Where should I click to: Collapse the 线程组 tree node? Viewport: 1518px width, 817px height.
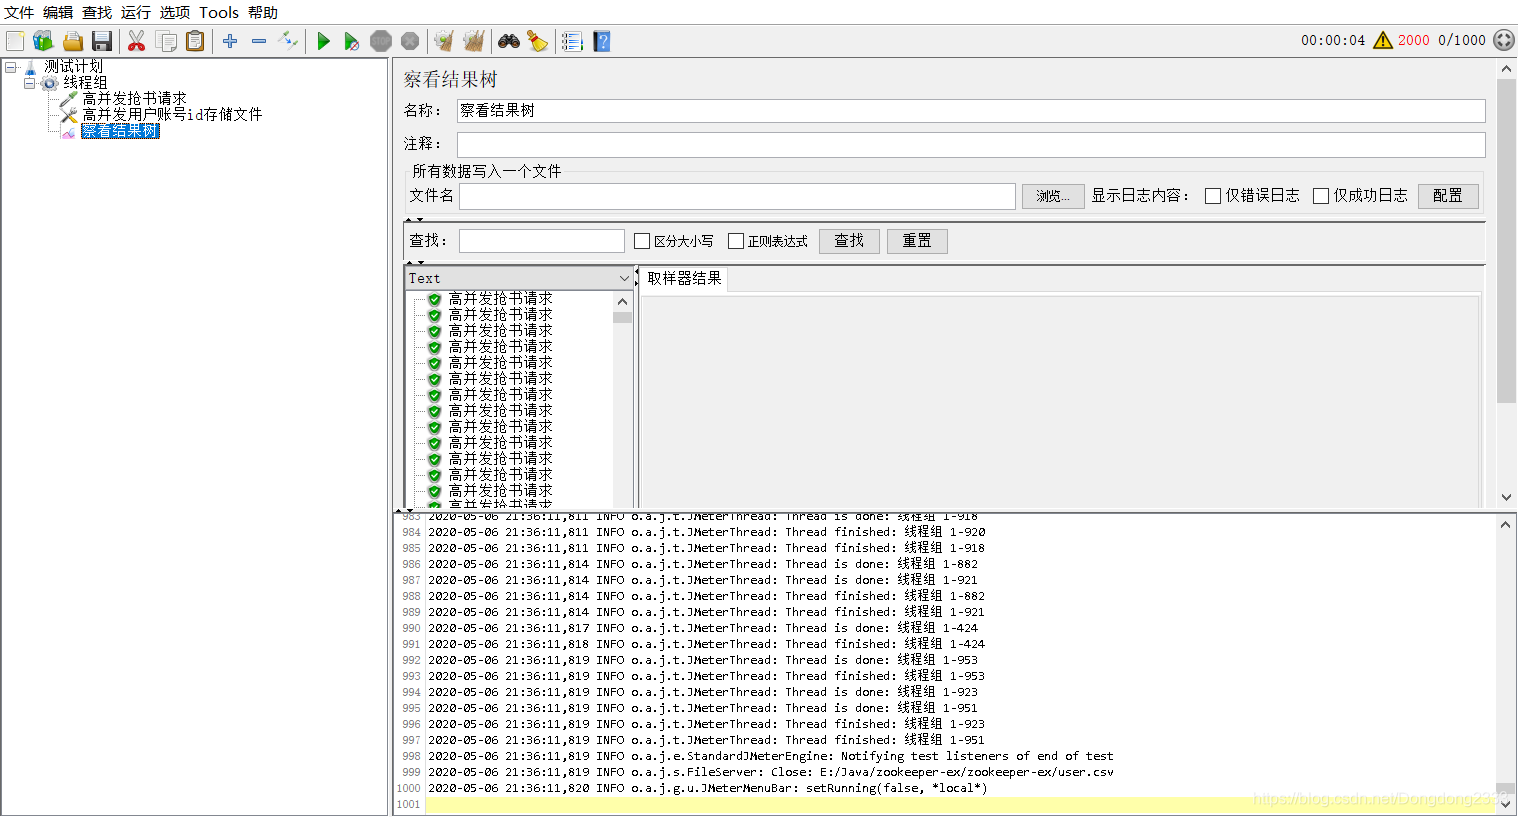[x=29, y=83]
